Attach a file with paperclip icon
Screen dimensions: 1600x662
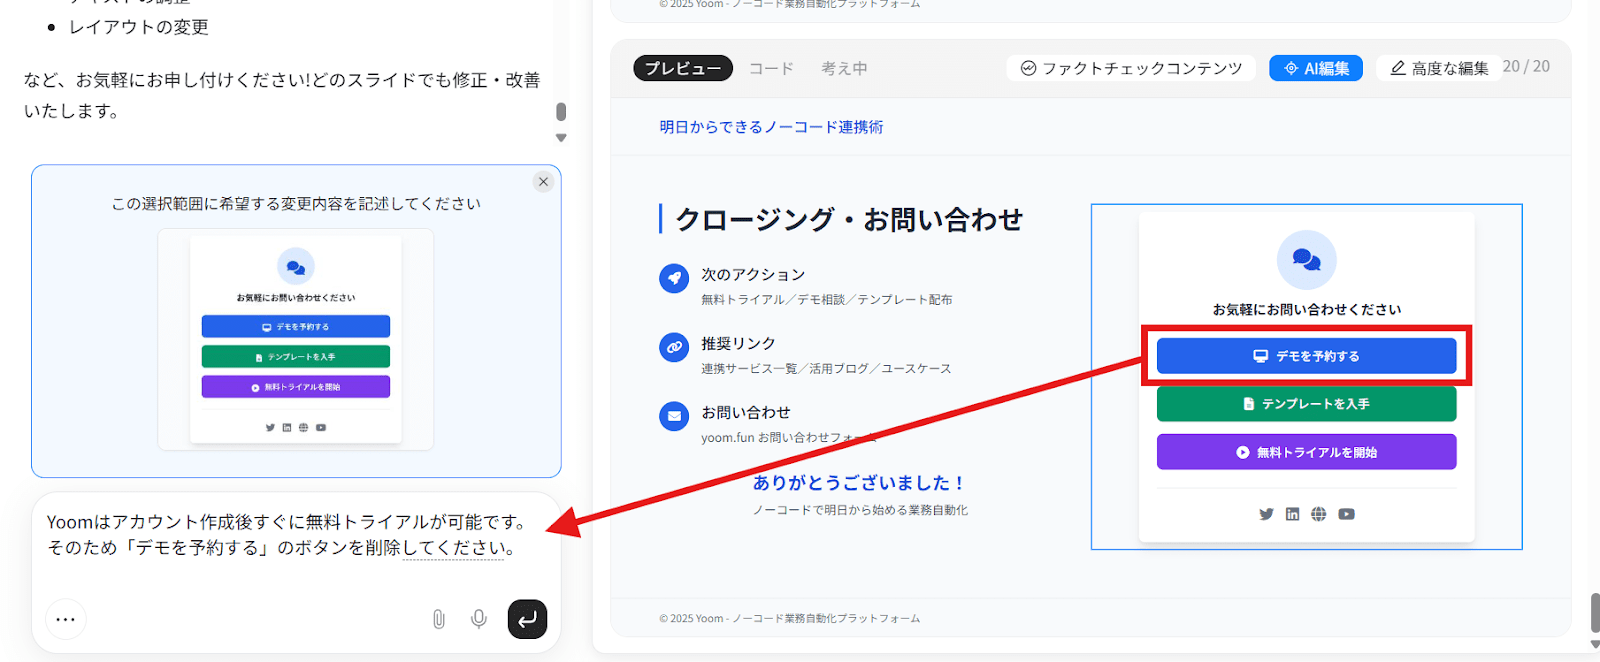(439, 619)
